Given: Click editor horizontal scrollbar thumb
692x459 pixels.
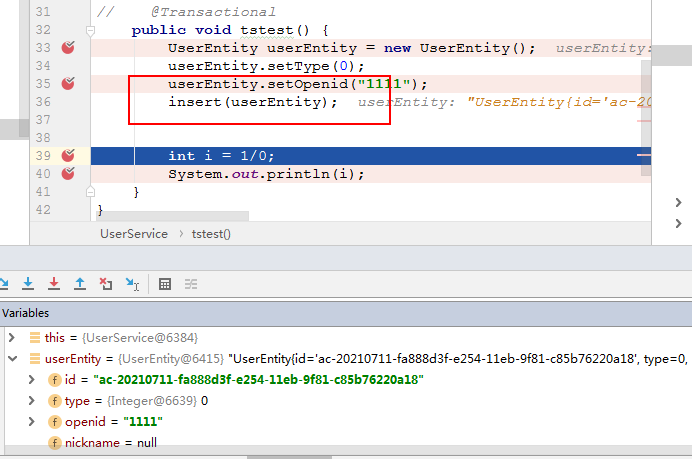Looking at the screenshot, I should coord(173,216).
